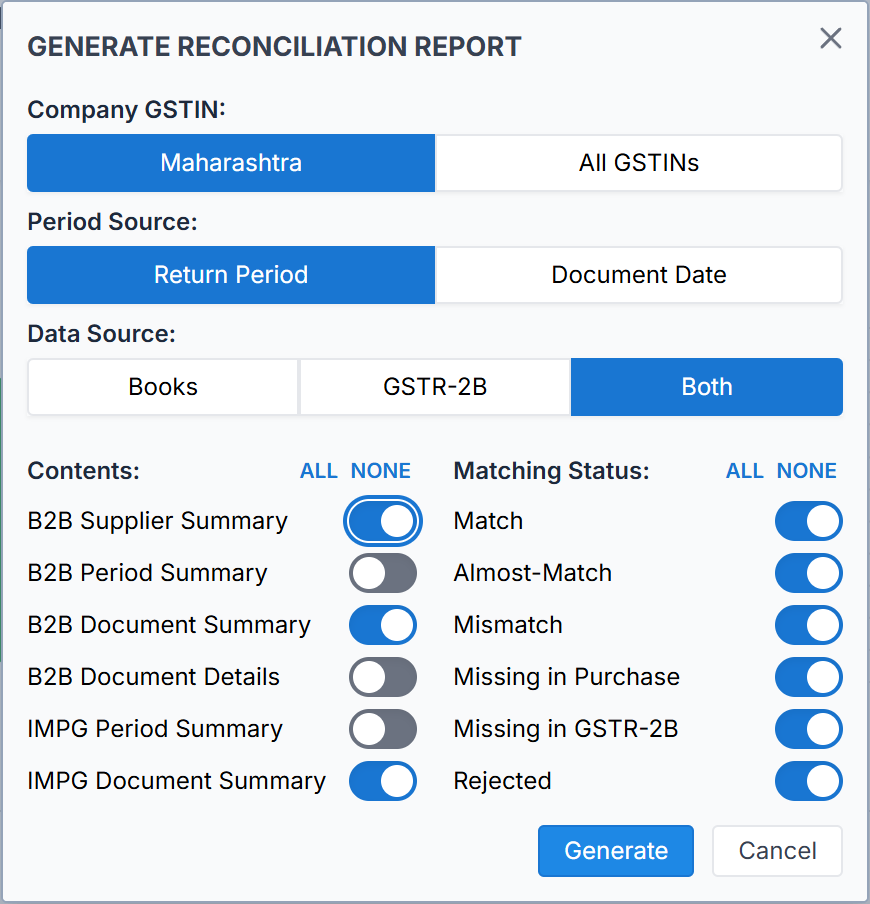
Task: Toggle off Almost-Match status
Action: [808, 573]
